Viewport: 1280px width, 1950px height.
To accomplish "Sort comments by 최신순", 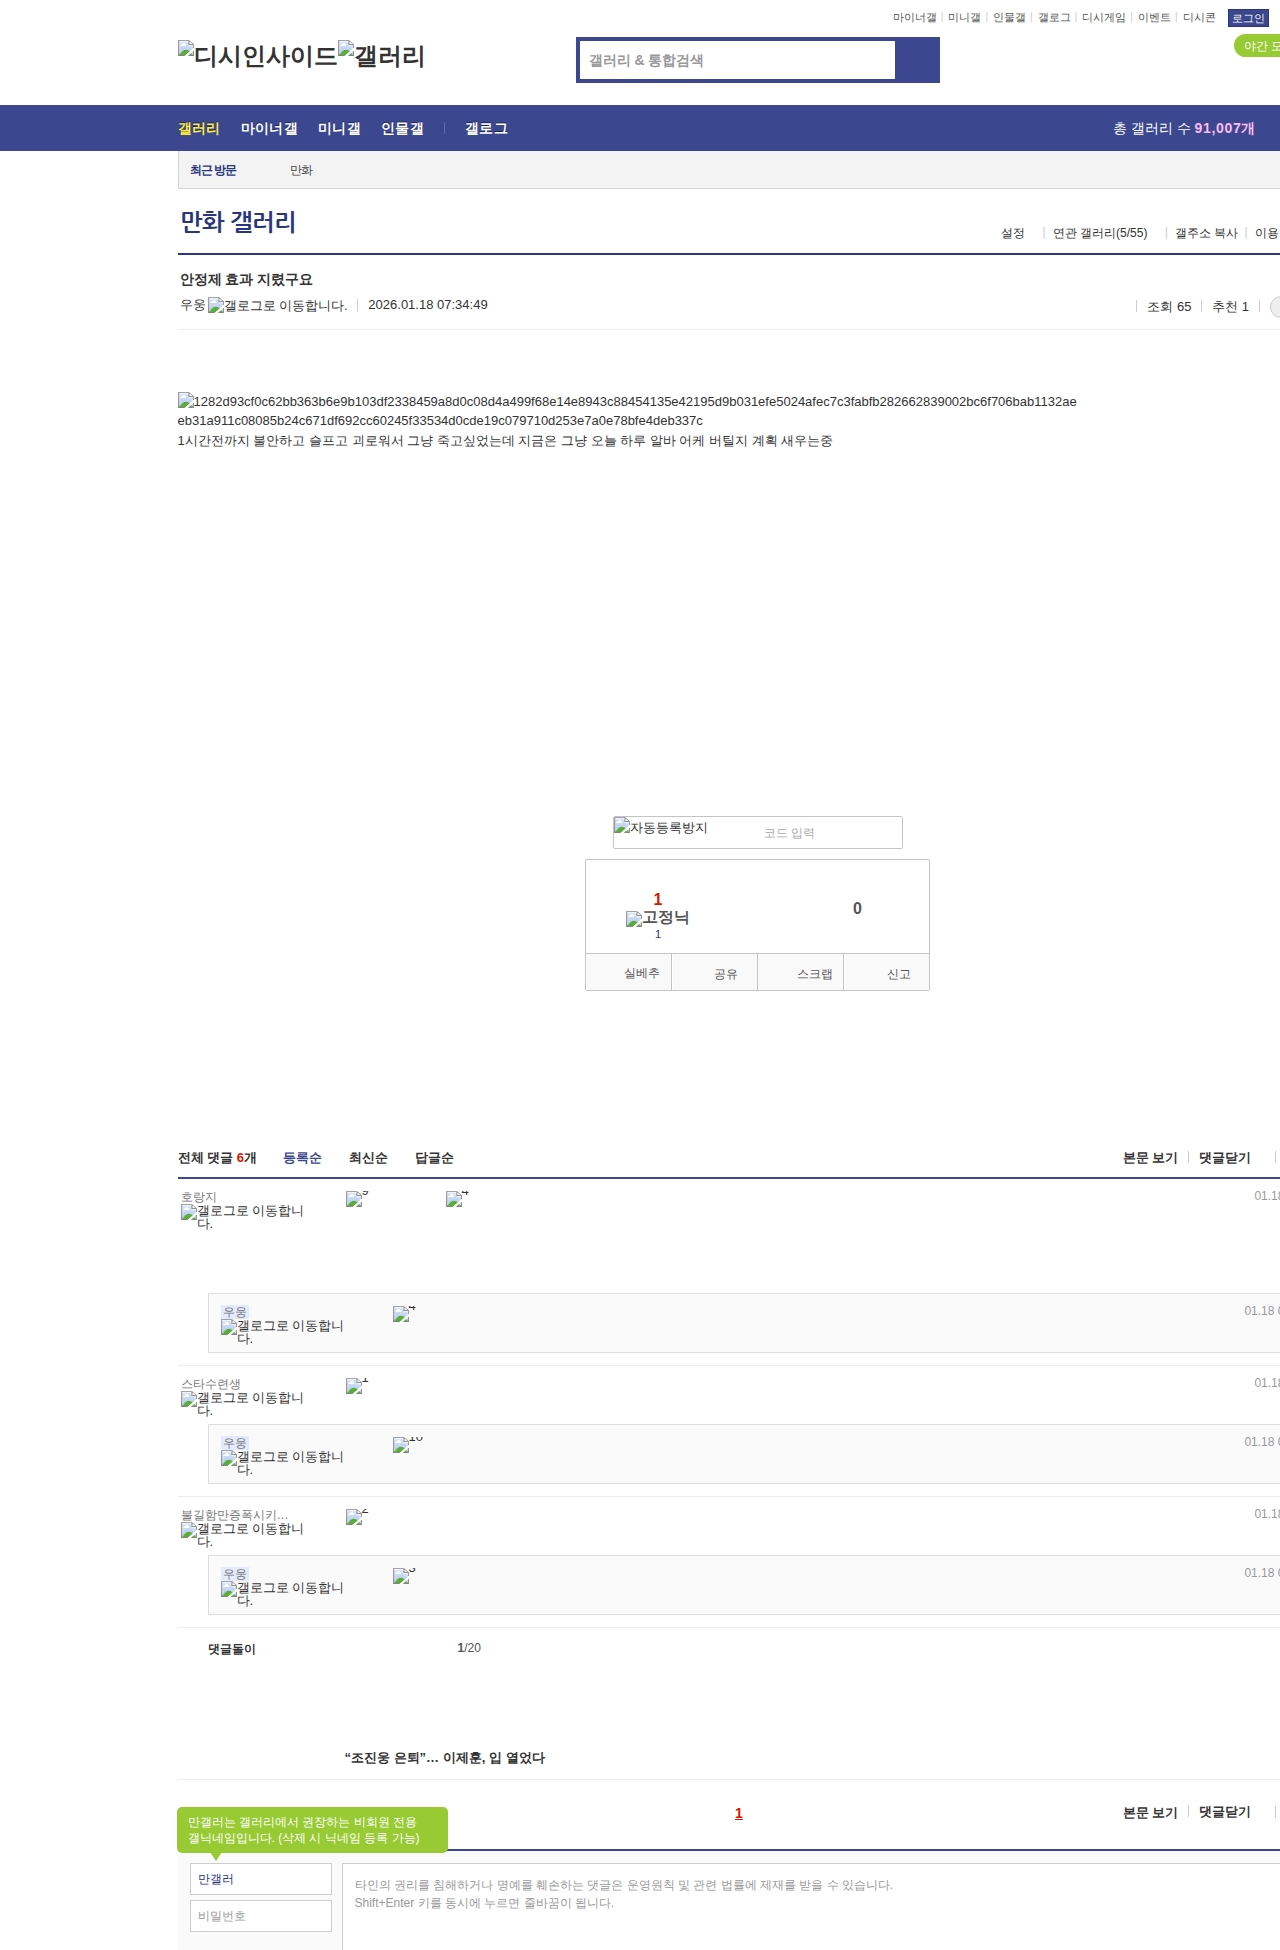I will click(368, 1158).
